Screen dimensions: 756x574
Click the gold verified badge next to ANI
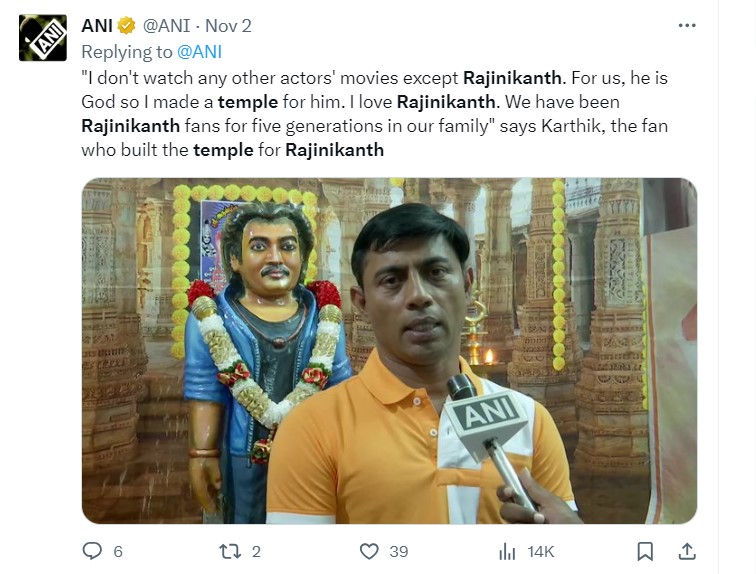coord(127,26)
